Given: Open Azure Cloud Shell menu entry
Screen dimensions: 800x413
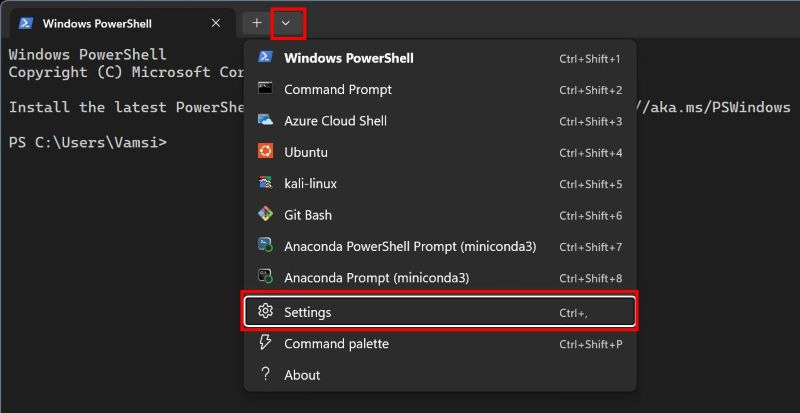Looking at the screenshot, I should (x=335, y=121).
